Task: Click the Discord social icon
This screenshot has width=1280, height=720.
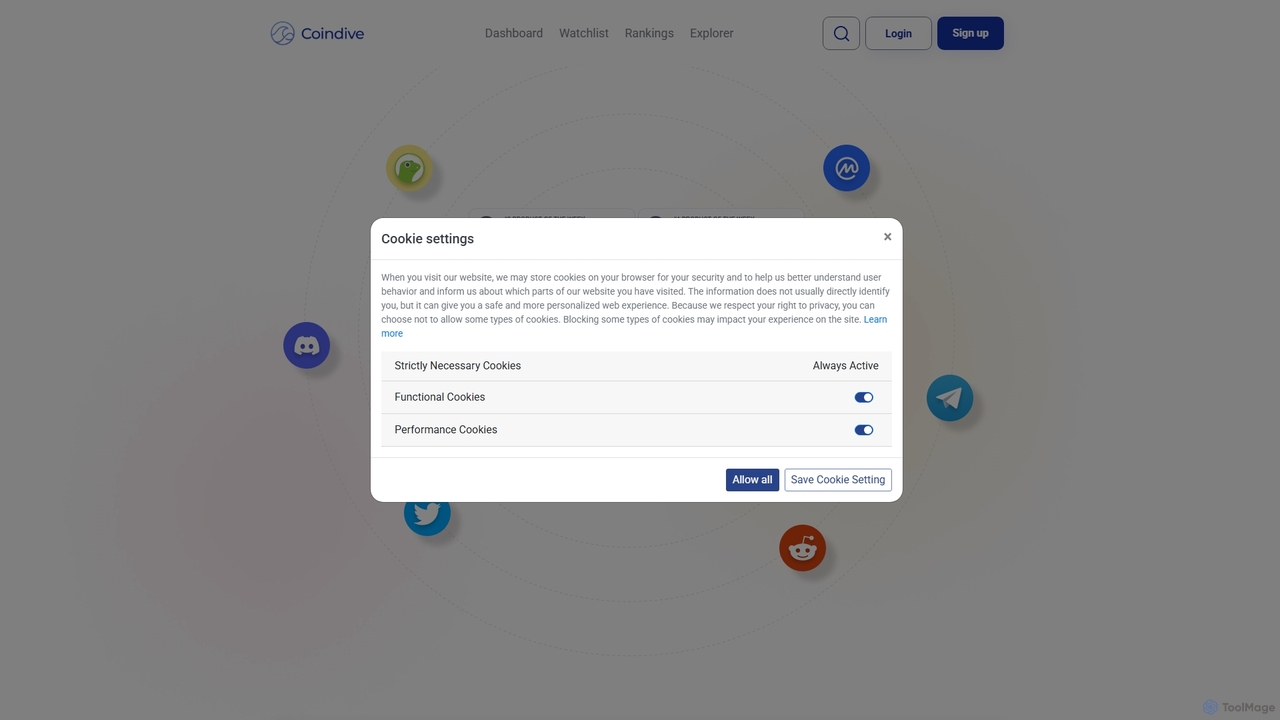Action: point(307,345)
